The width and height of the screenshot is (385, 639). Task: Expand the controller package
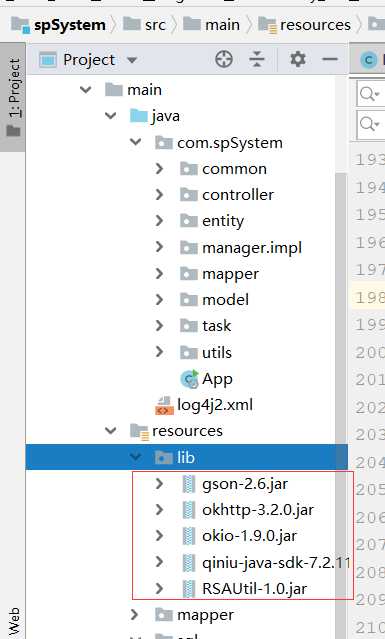pyautogui.click(x=159, y=194)
